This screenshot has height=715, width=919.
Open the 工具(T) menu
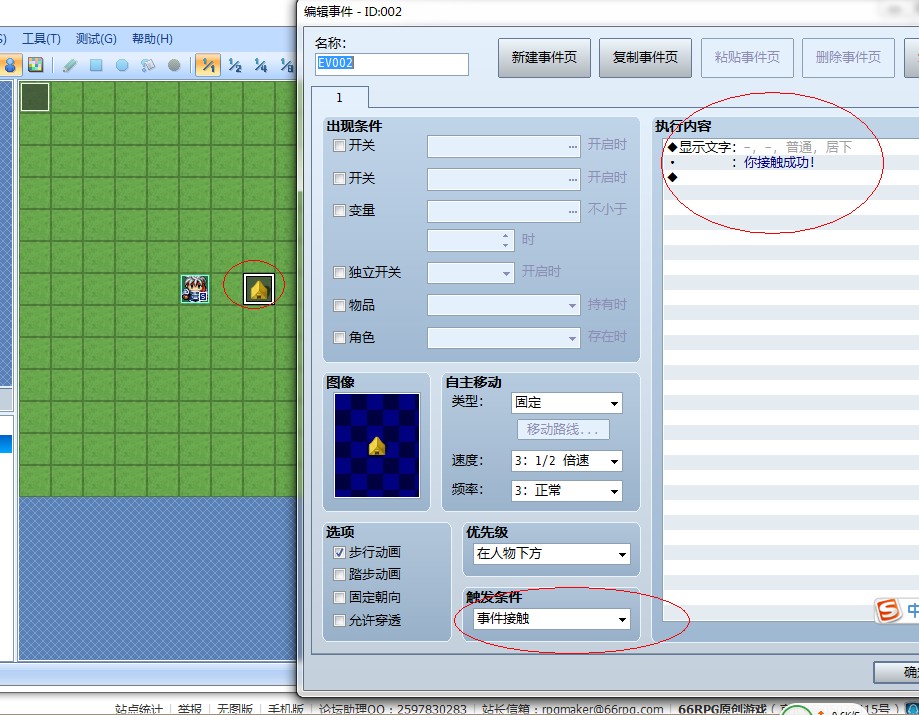[41, 39]
